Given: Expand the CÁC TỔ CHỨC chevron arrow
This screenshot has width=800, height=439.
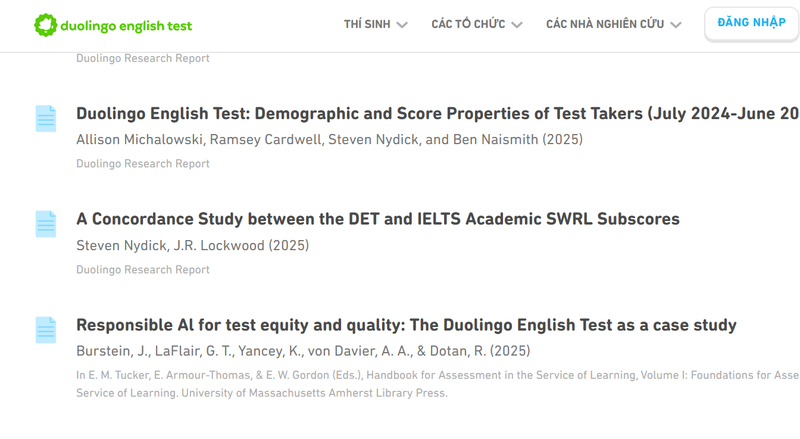Looking at the screenshot, I should 517,25.
